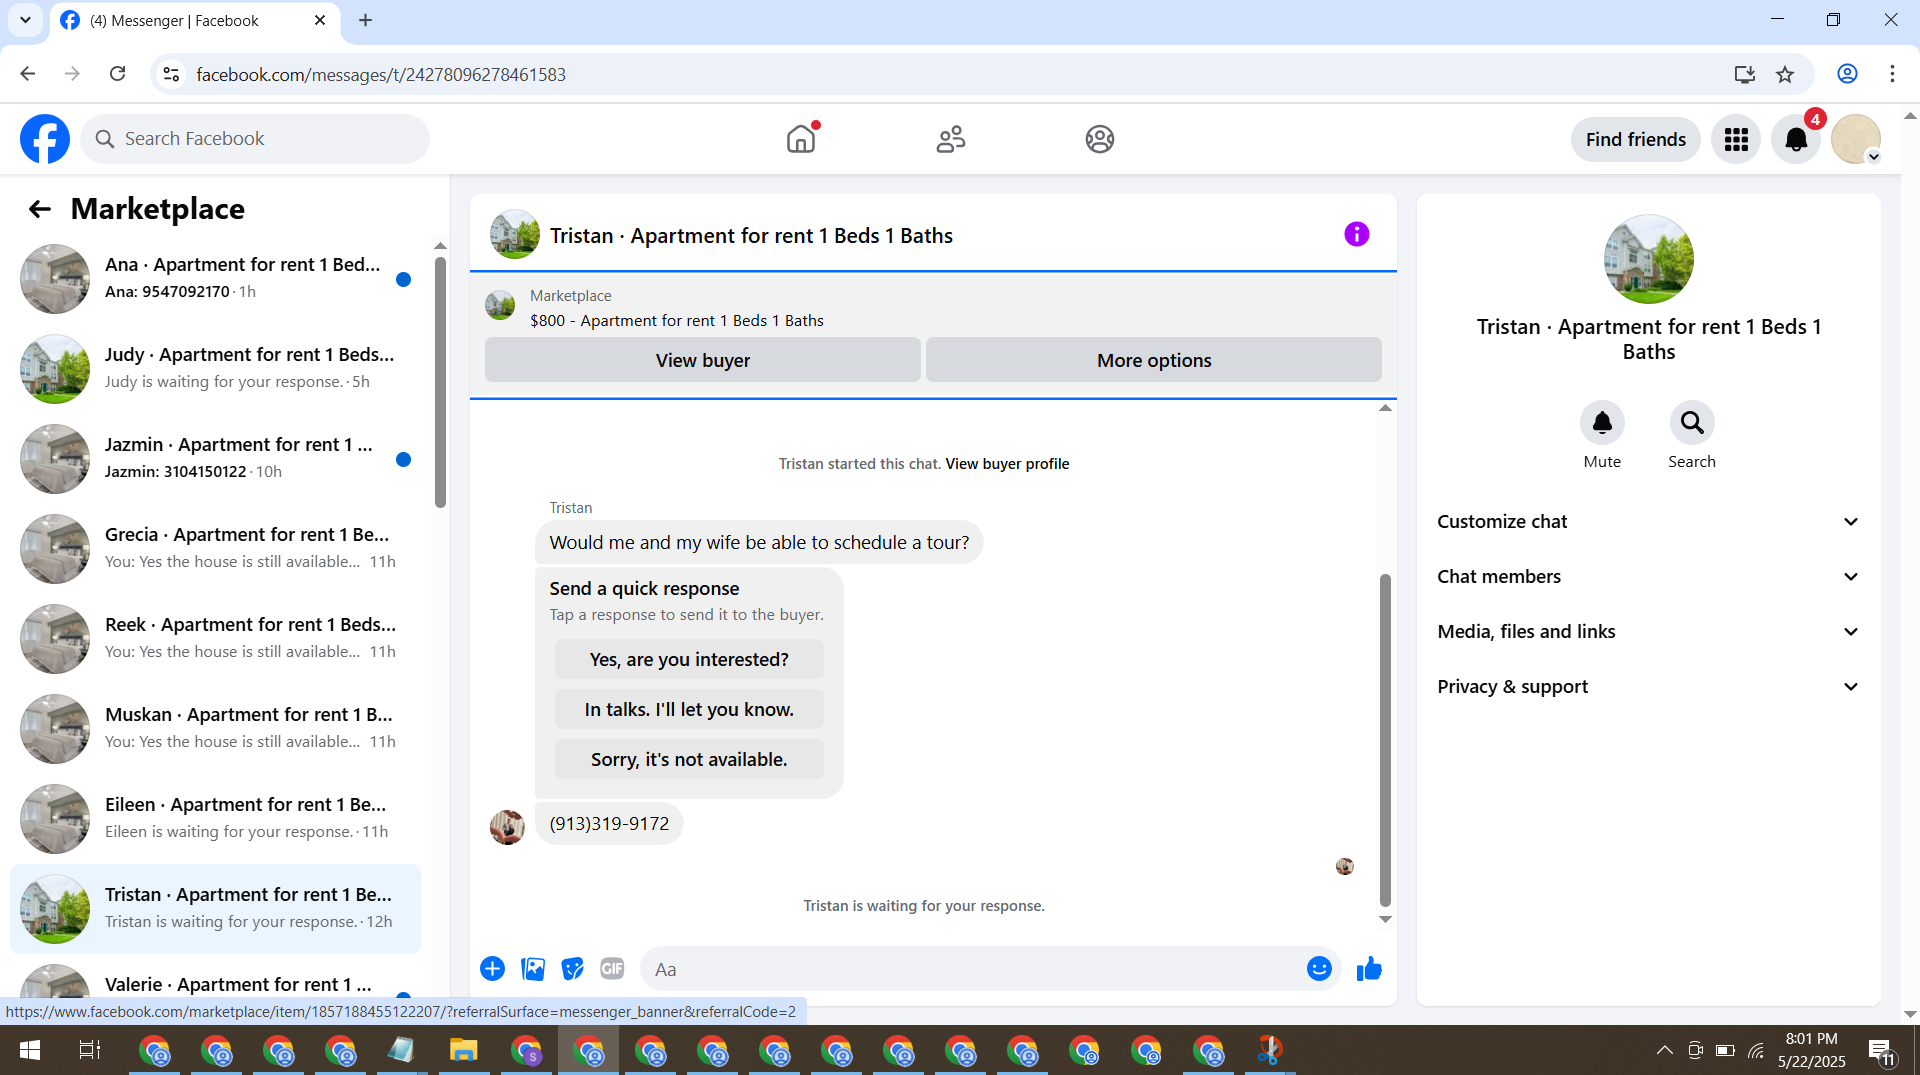Screen dimensions: 1920x1075
Task: Show hidden system tray icons
Action: [1664, 1050]
